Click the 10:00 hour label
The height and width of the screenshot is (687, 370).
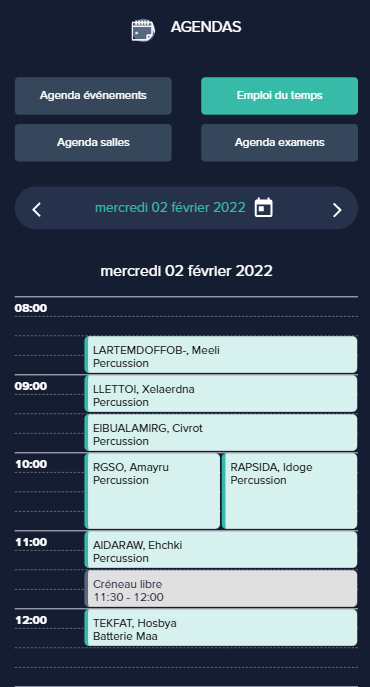(x=31, y=464)
